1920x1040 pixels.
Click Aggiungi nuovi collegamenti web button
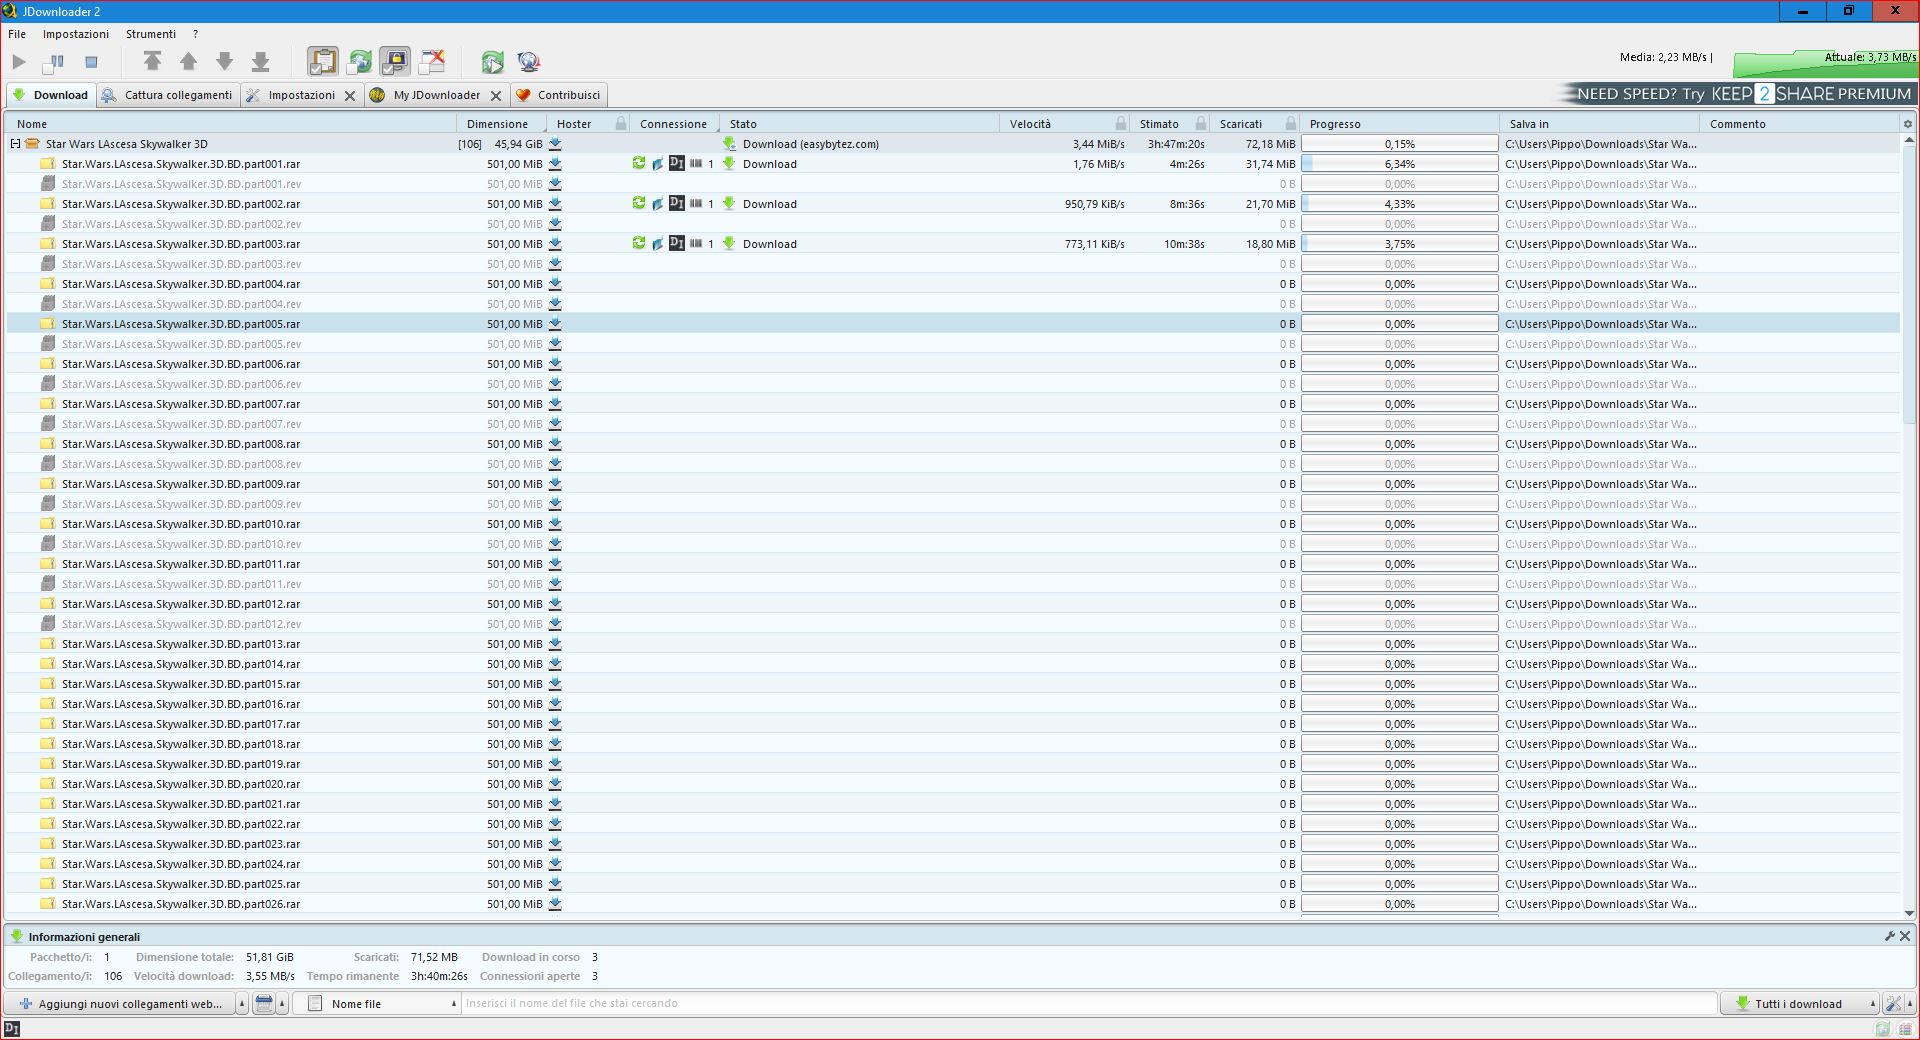(x=120, y=1004)
